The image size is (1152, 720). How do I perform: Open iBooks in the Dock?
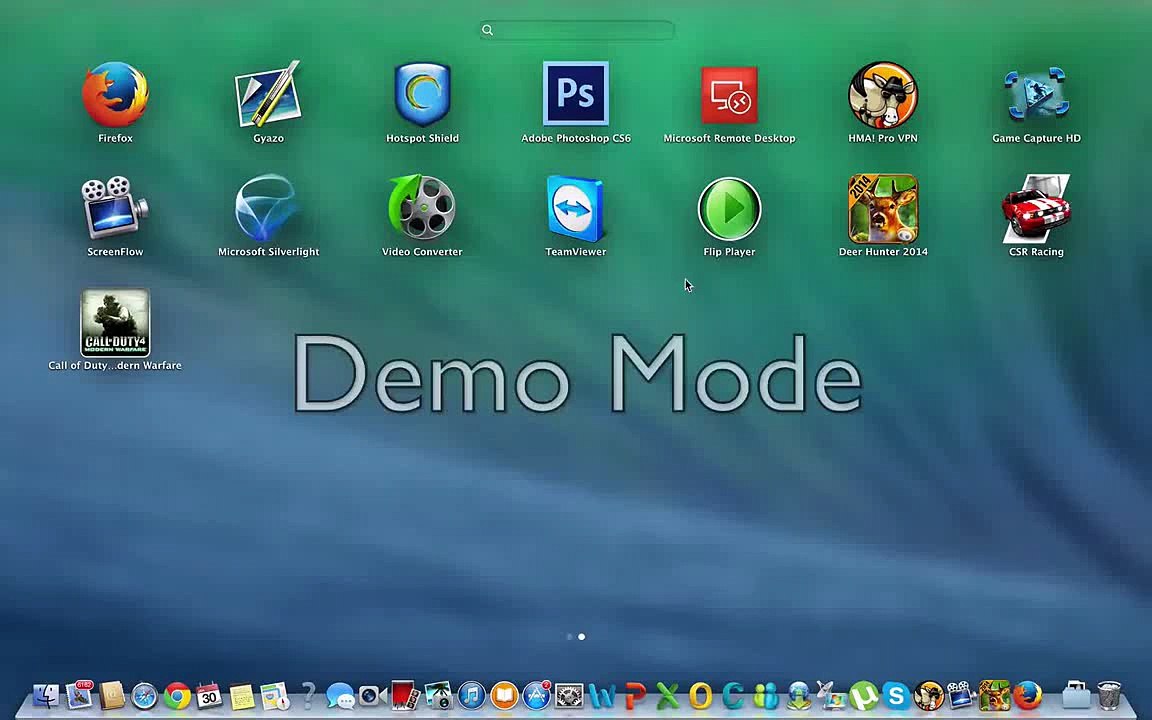pos(504,696)
